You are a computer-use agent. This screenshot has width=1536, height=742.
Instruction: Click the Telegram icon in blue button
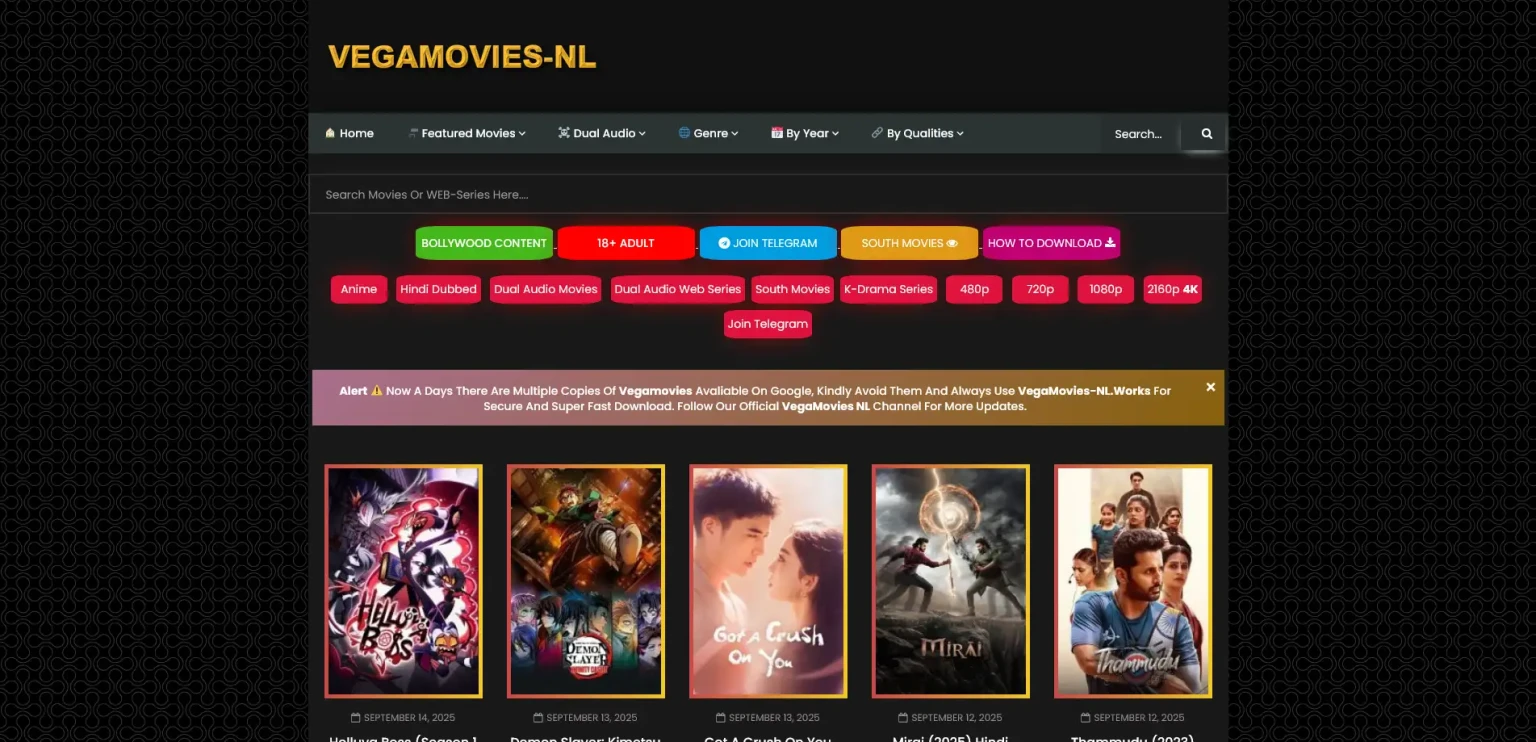(x=724, y=243)
